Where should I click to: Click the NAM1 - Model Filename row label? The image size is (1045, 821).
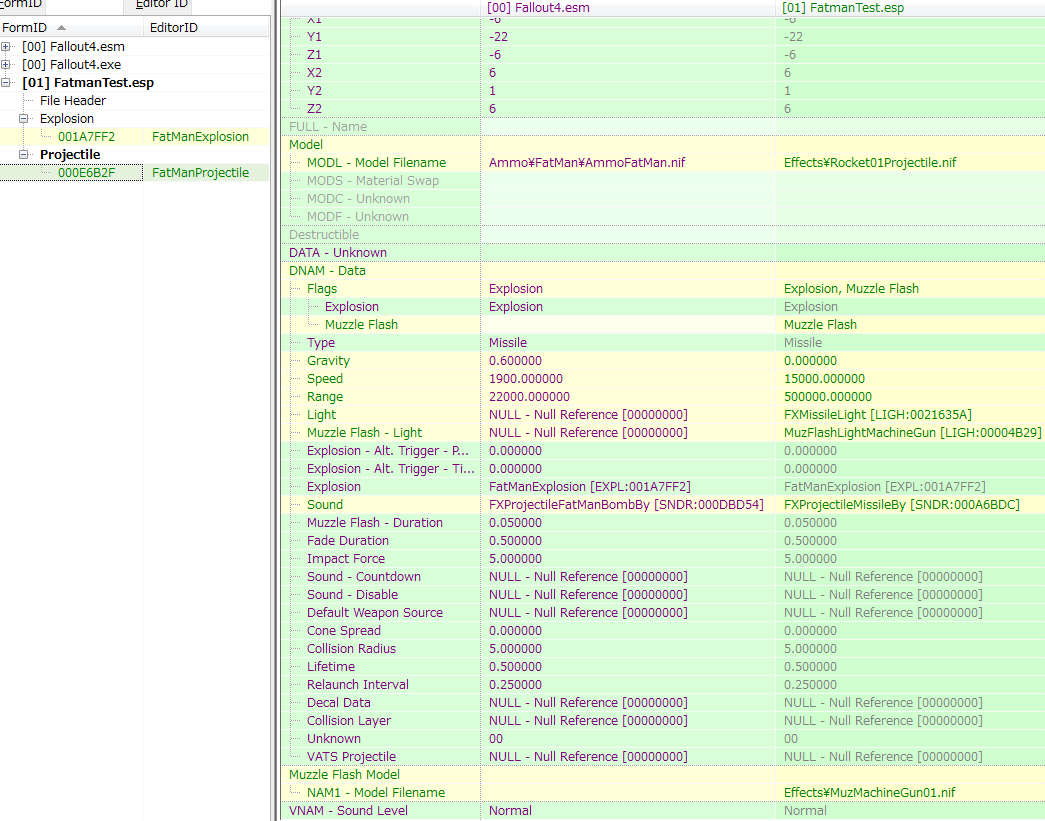[375, 792]
